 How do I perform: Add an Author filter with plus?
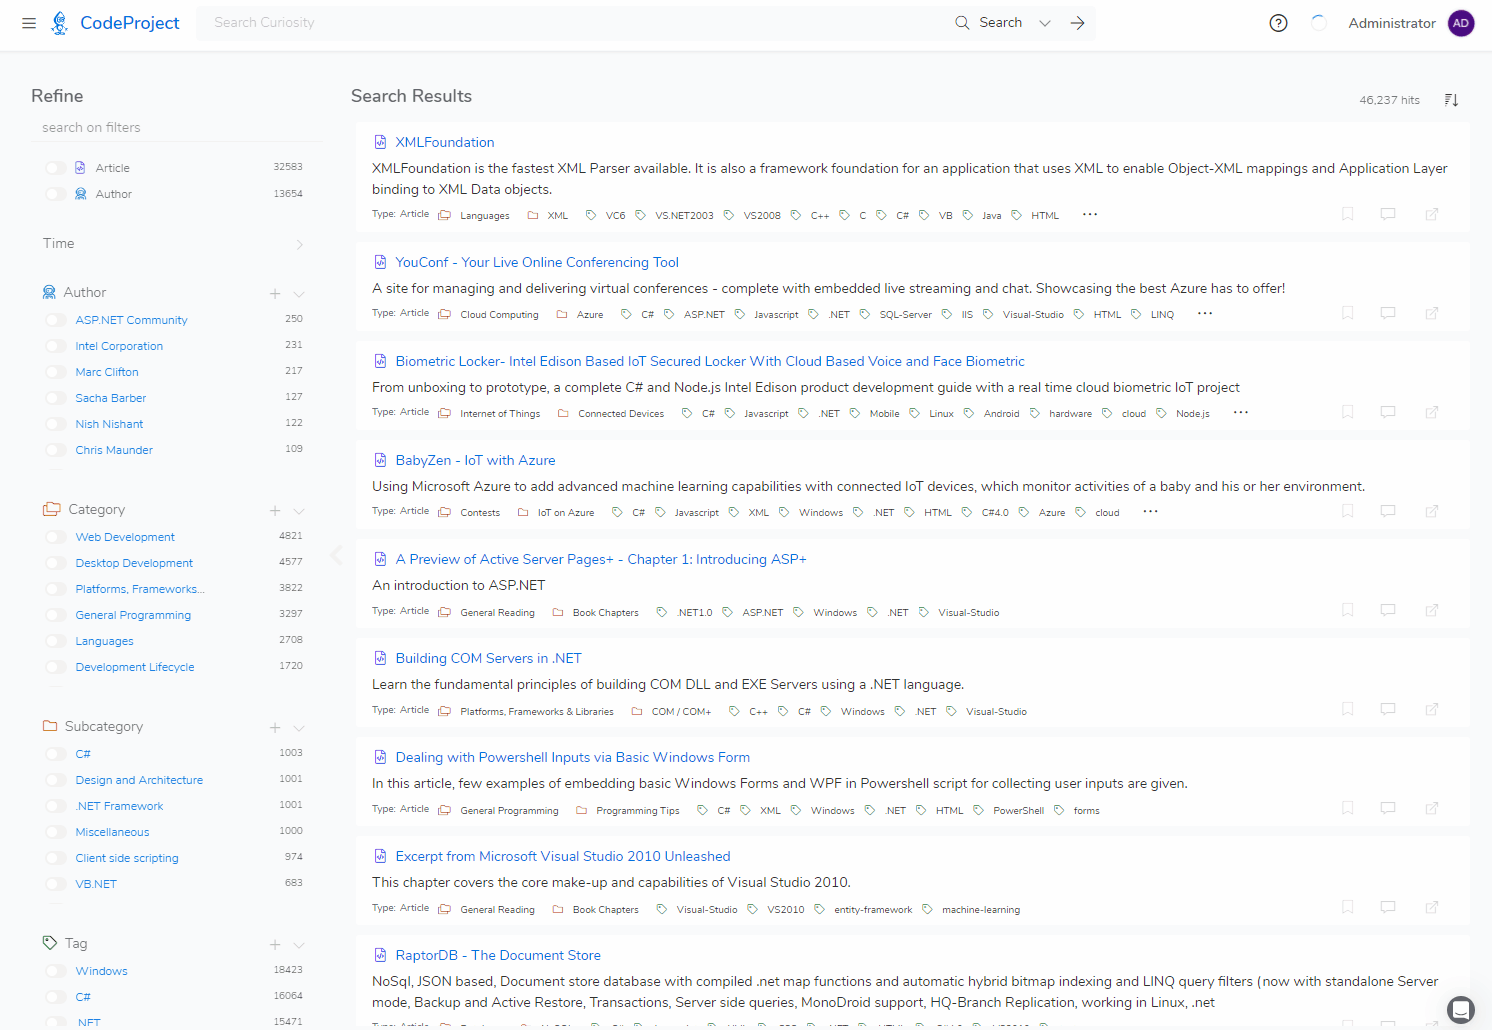click(275, 293)
